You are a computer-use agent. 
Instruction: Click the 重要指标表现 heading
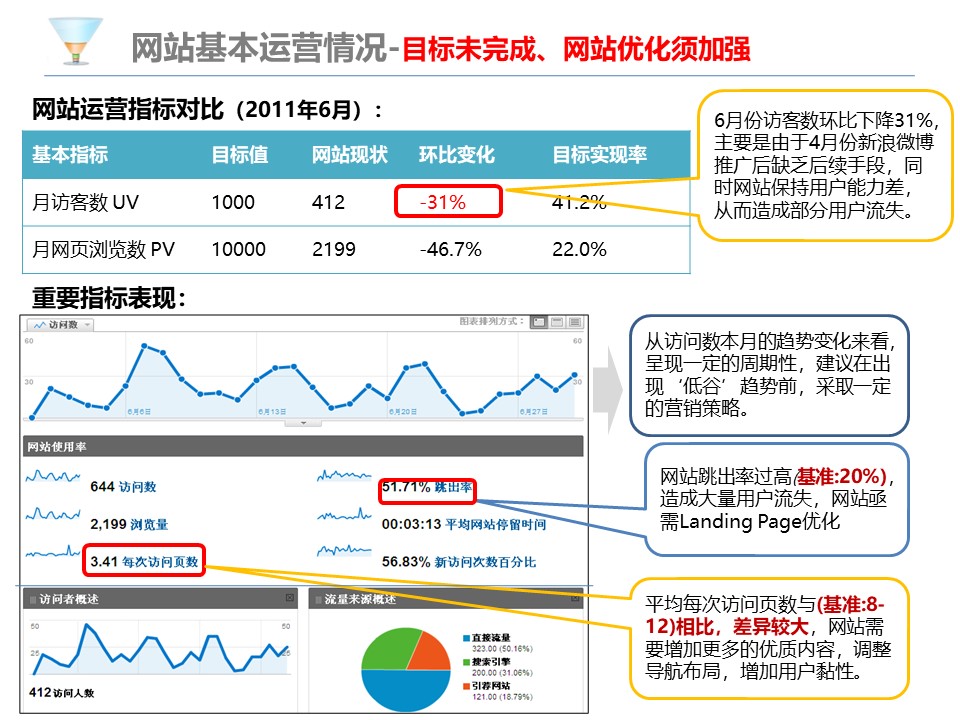[109, 298]
